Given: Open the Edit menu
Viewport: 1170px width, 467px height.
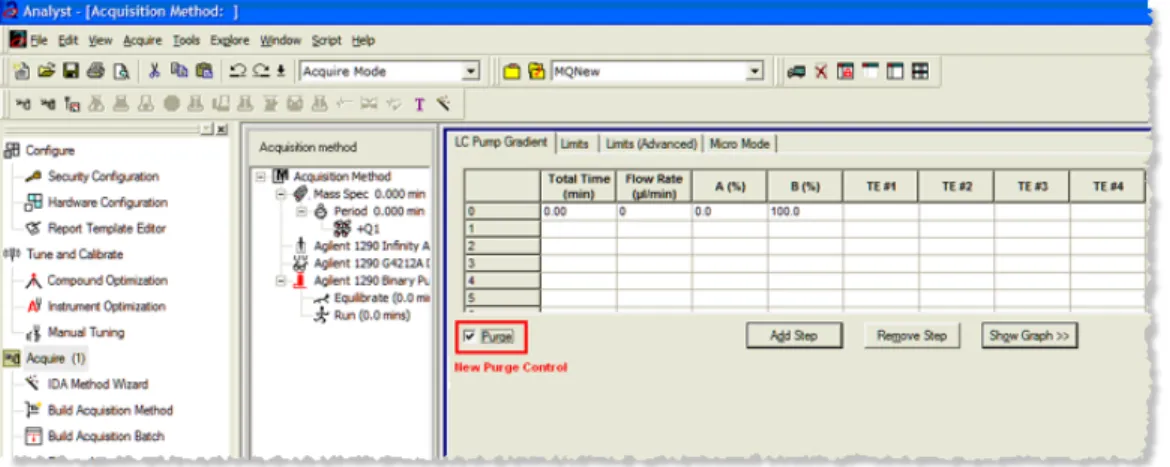Looking at the screenshot, I should 68,40.
